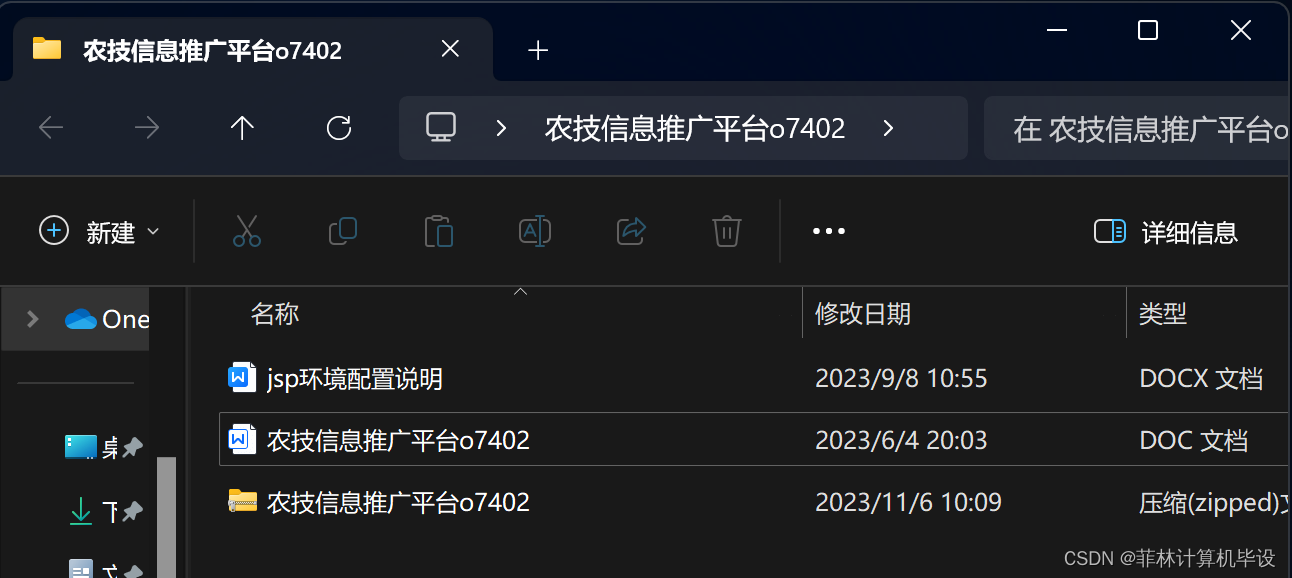1292x578 pixels.
Task: Select the zipped 农技信息推广平台o7402 archive
Action: click(752, 501)
